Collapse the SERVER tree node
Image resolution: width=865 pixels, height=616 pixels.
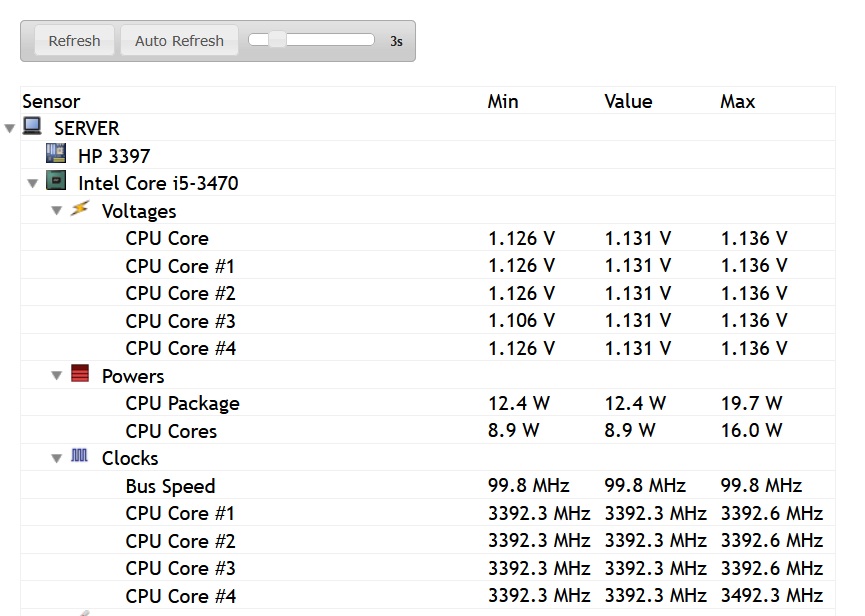click(x=9, y=128)
